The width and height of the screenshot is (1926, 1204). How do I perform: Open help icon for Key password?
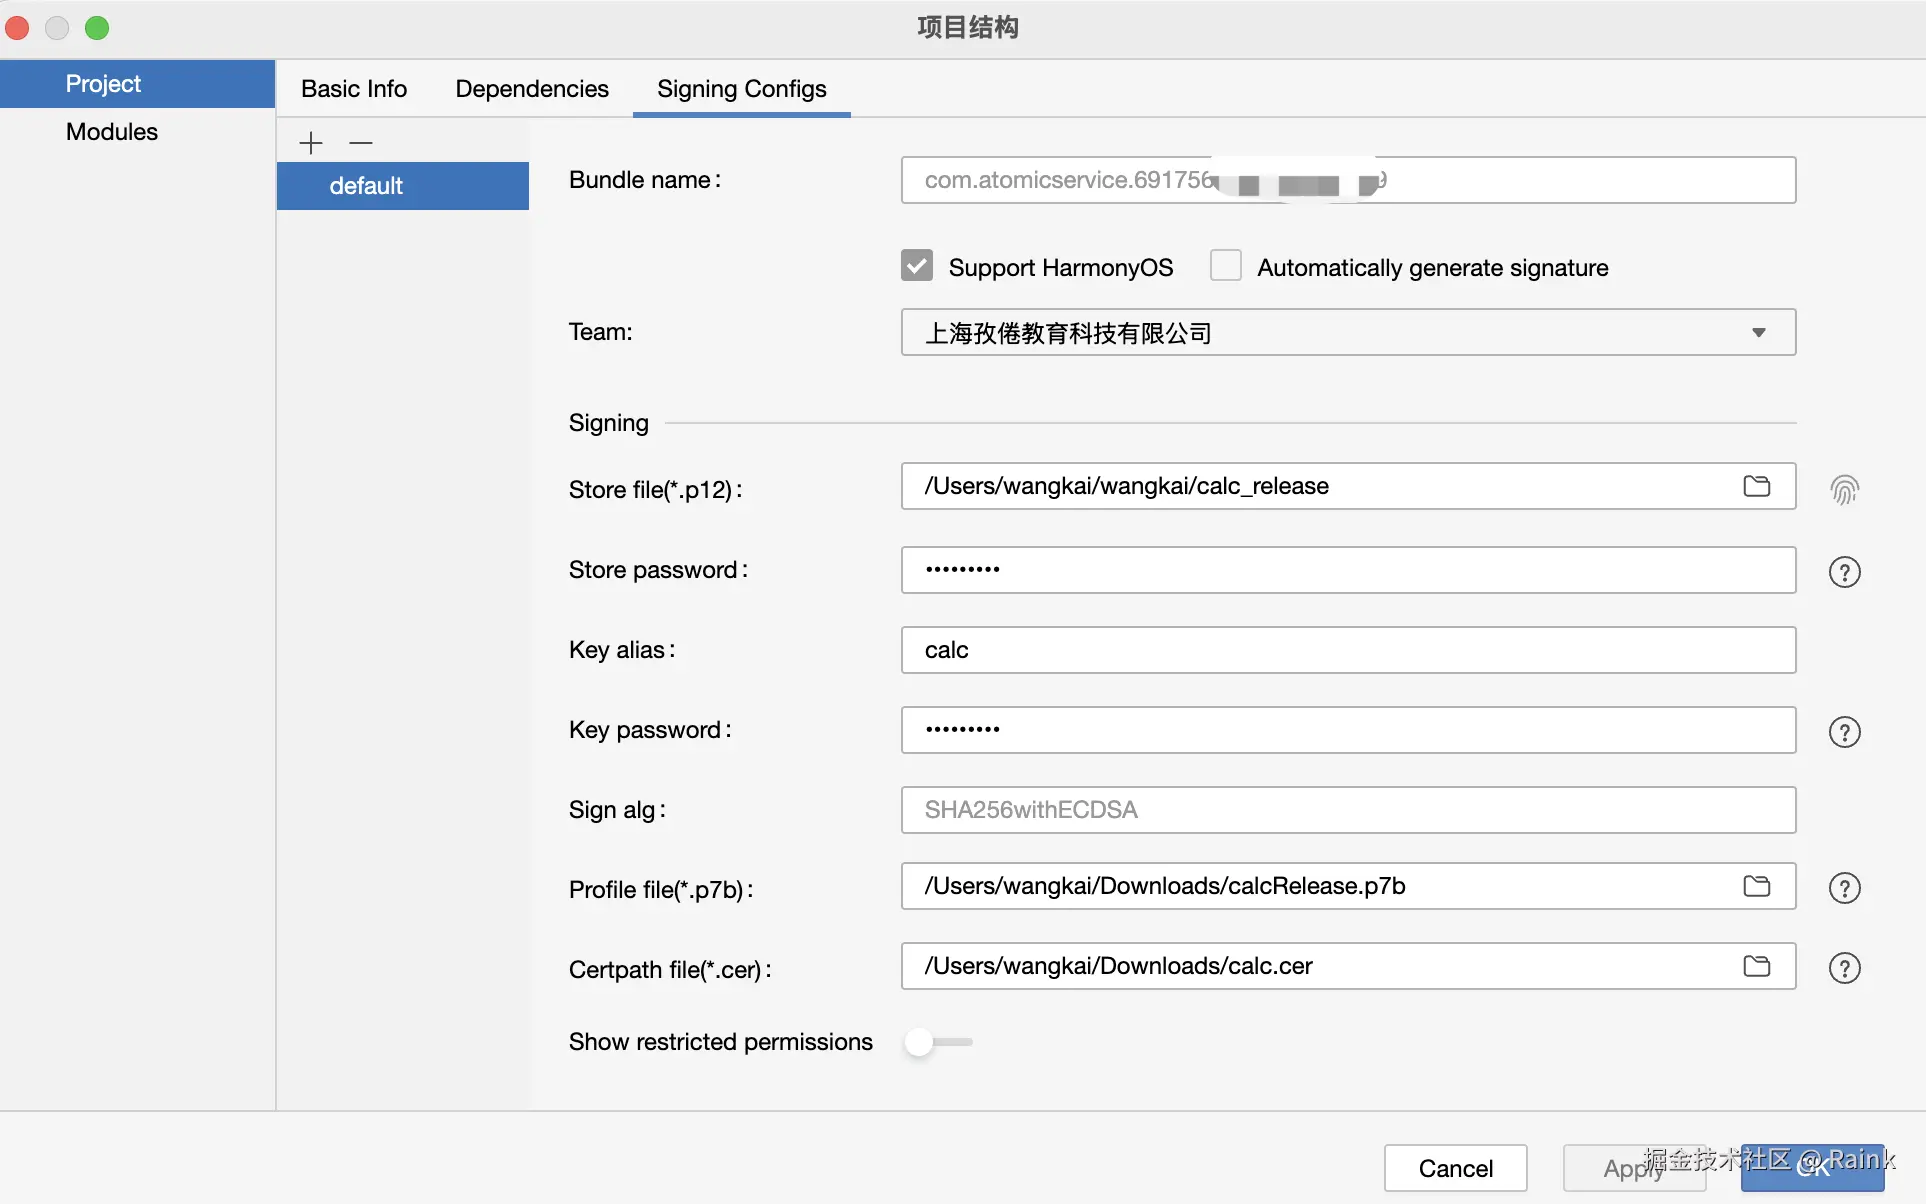(x=1844, y=732)
